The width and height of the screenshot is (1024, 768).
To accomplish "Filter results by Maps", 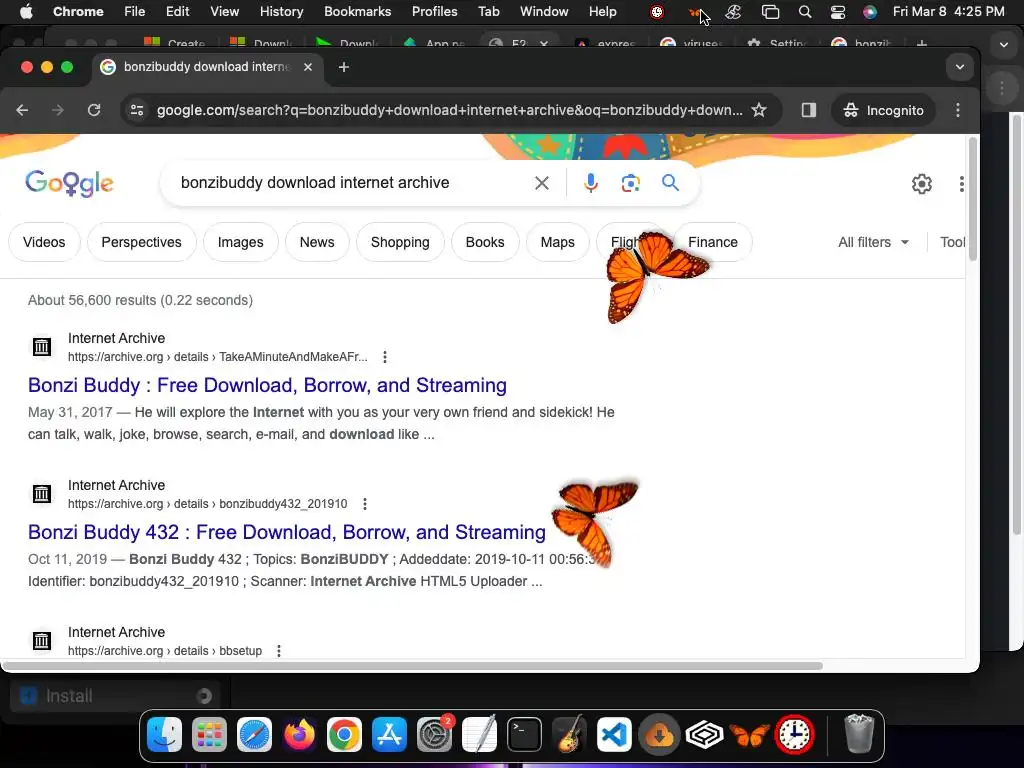I will point(557,242).
